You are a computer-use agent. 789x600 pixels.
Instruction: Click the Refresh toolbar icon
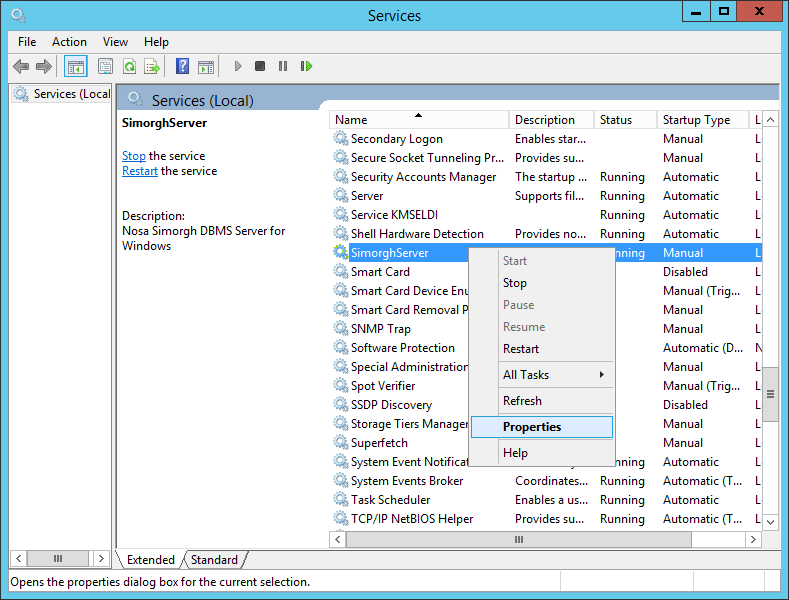[129, 66]
